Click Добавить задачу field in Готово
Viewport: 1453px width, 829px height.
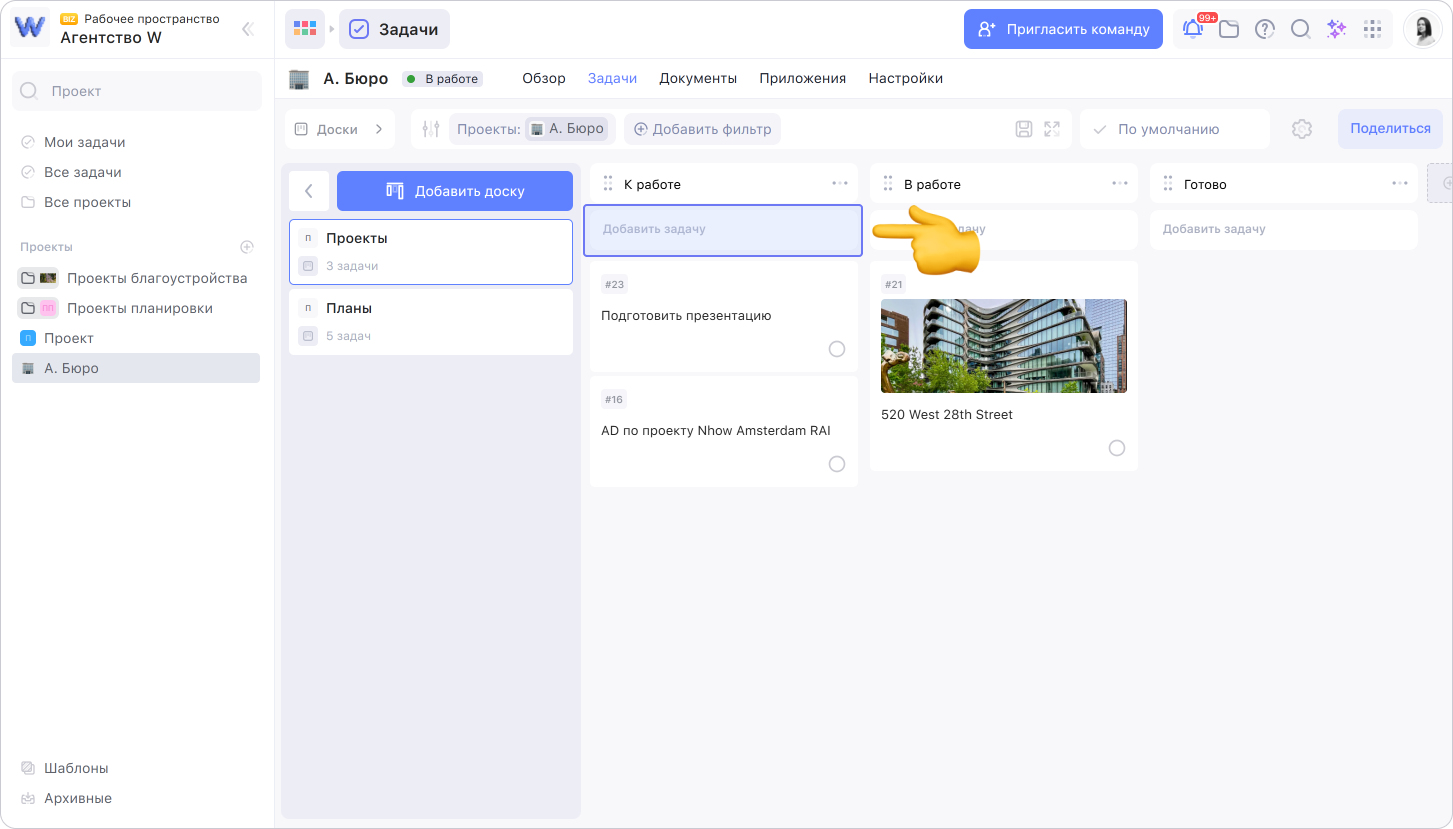coord(1284,230)
